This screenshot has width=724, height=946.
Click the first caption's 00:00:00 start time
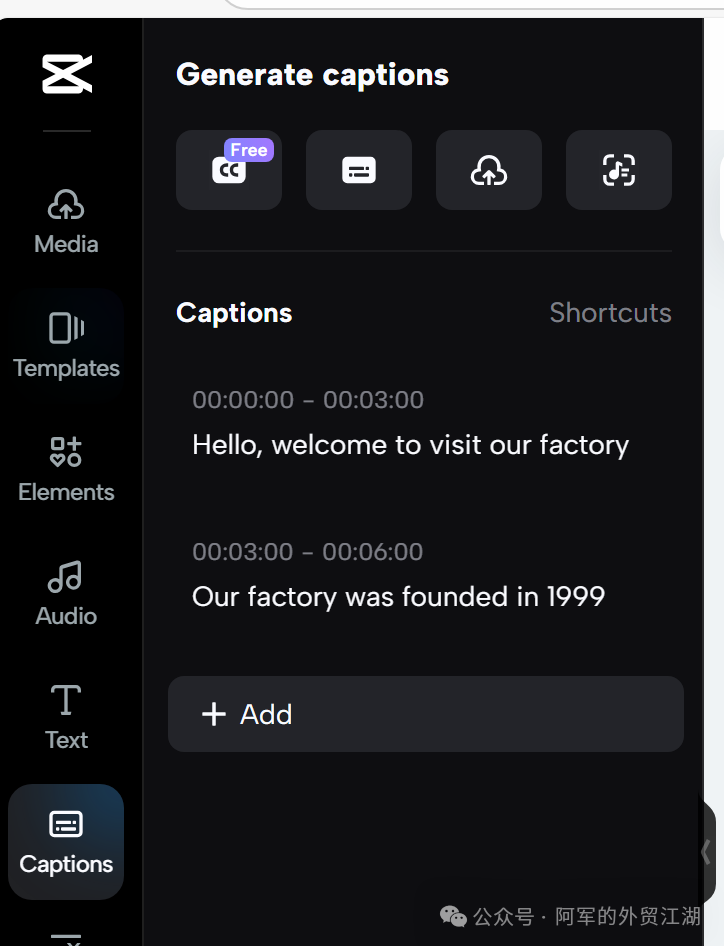click(x=243, y=400)
